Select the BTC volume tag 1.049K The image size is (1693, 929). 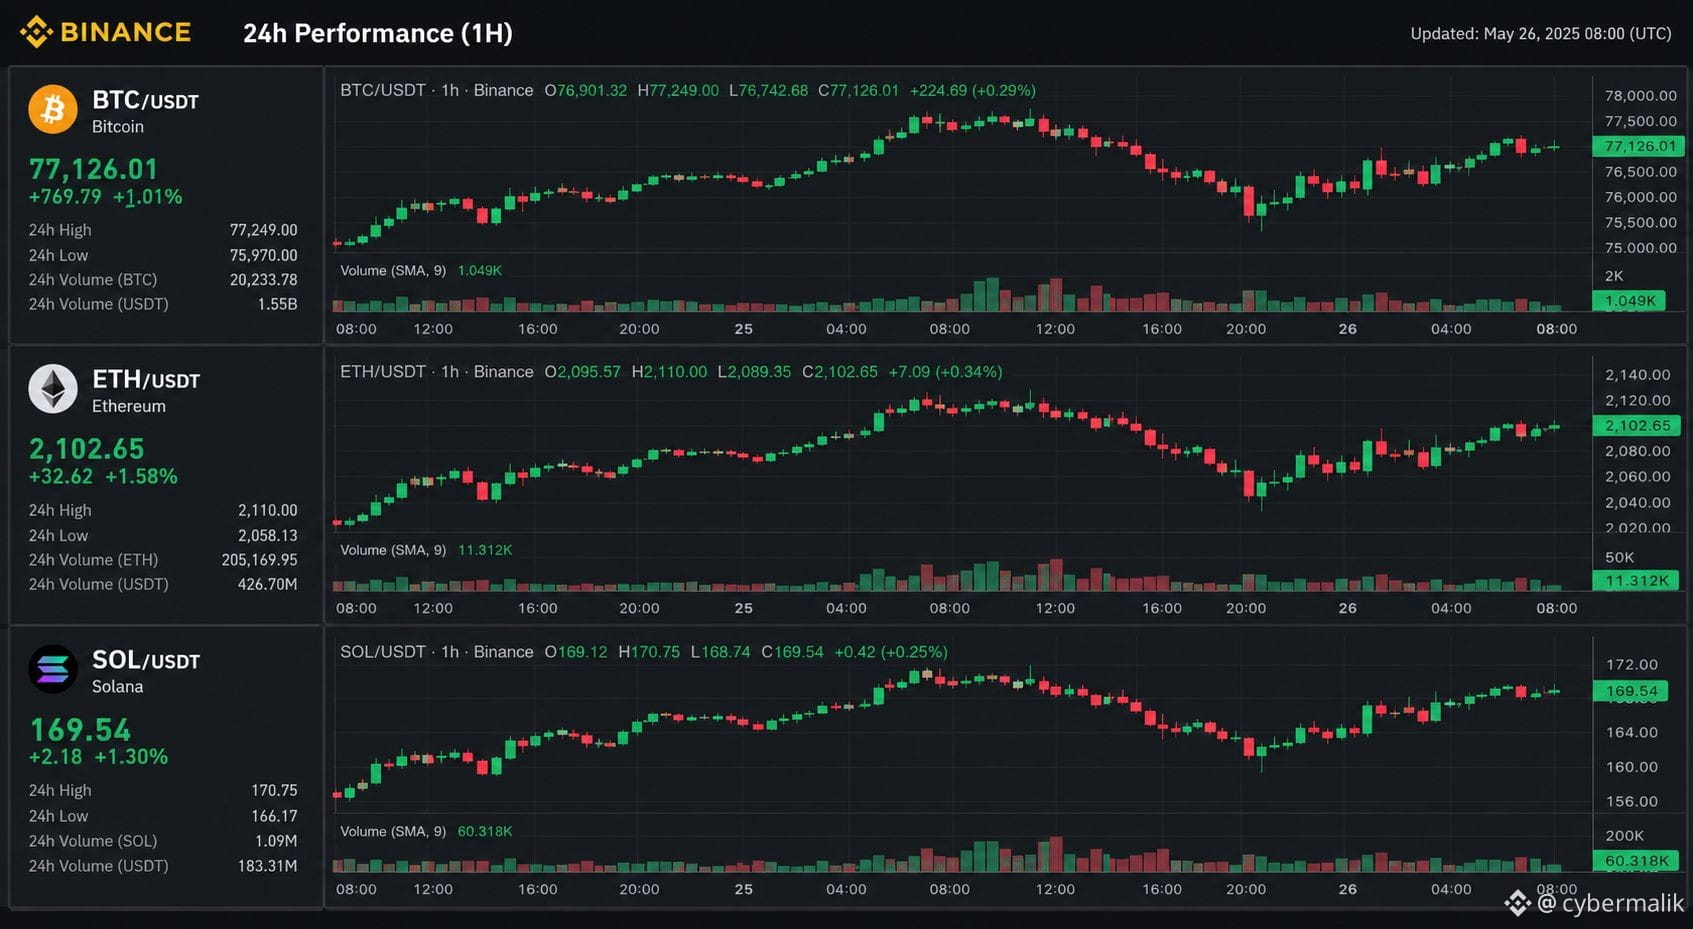[x=1628, y=301]
